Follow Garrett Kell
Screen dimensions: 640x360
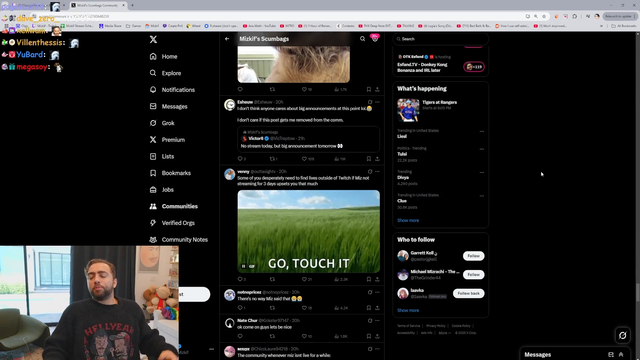click(473, 256)
